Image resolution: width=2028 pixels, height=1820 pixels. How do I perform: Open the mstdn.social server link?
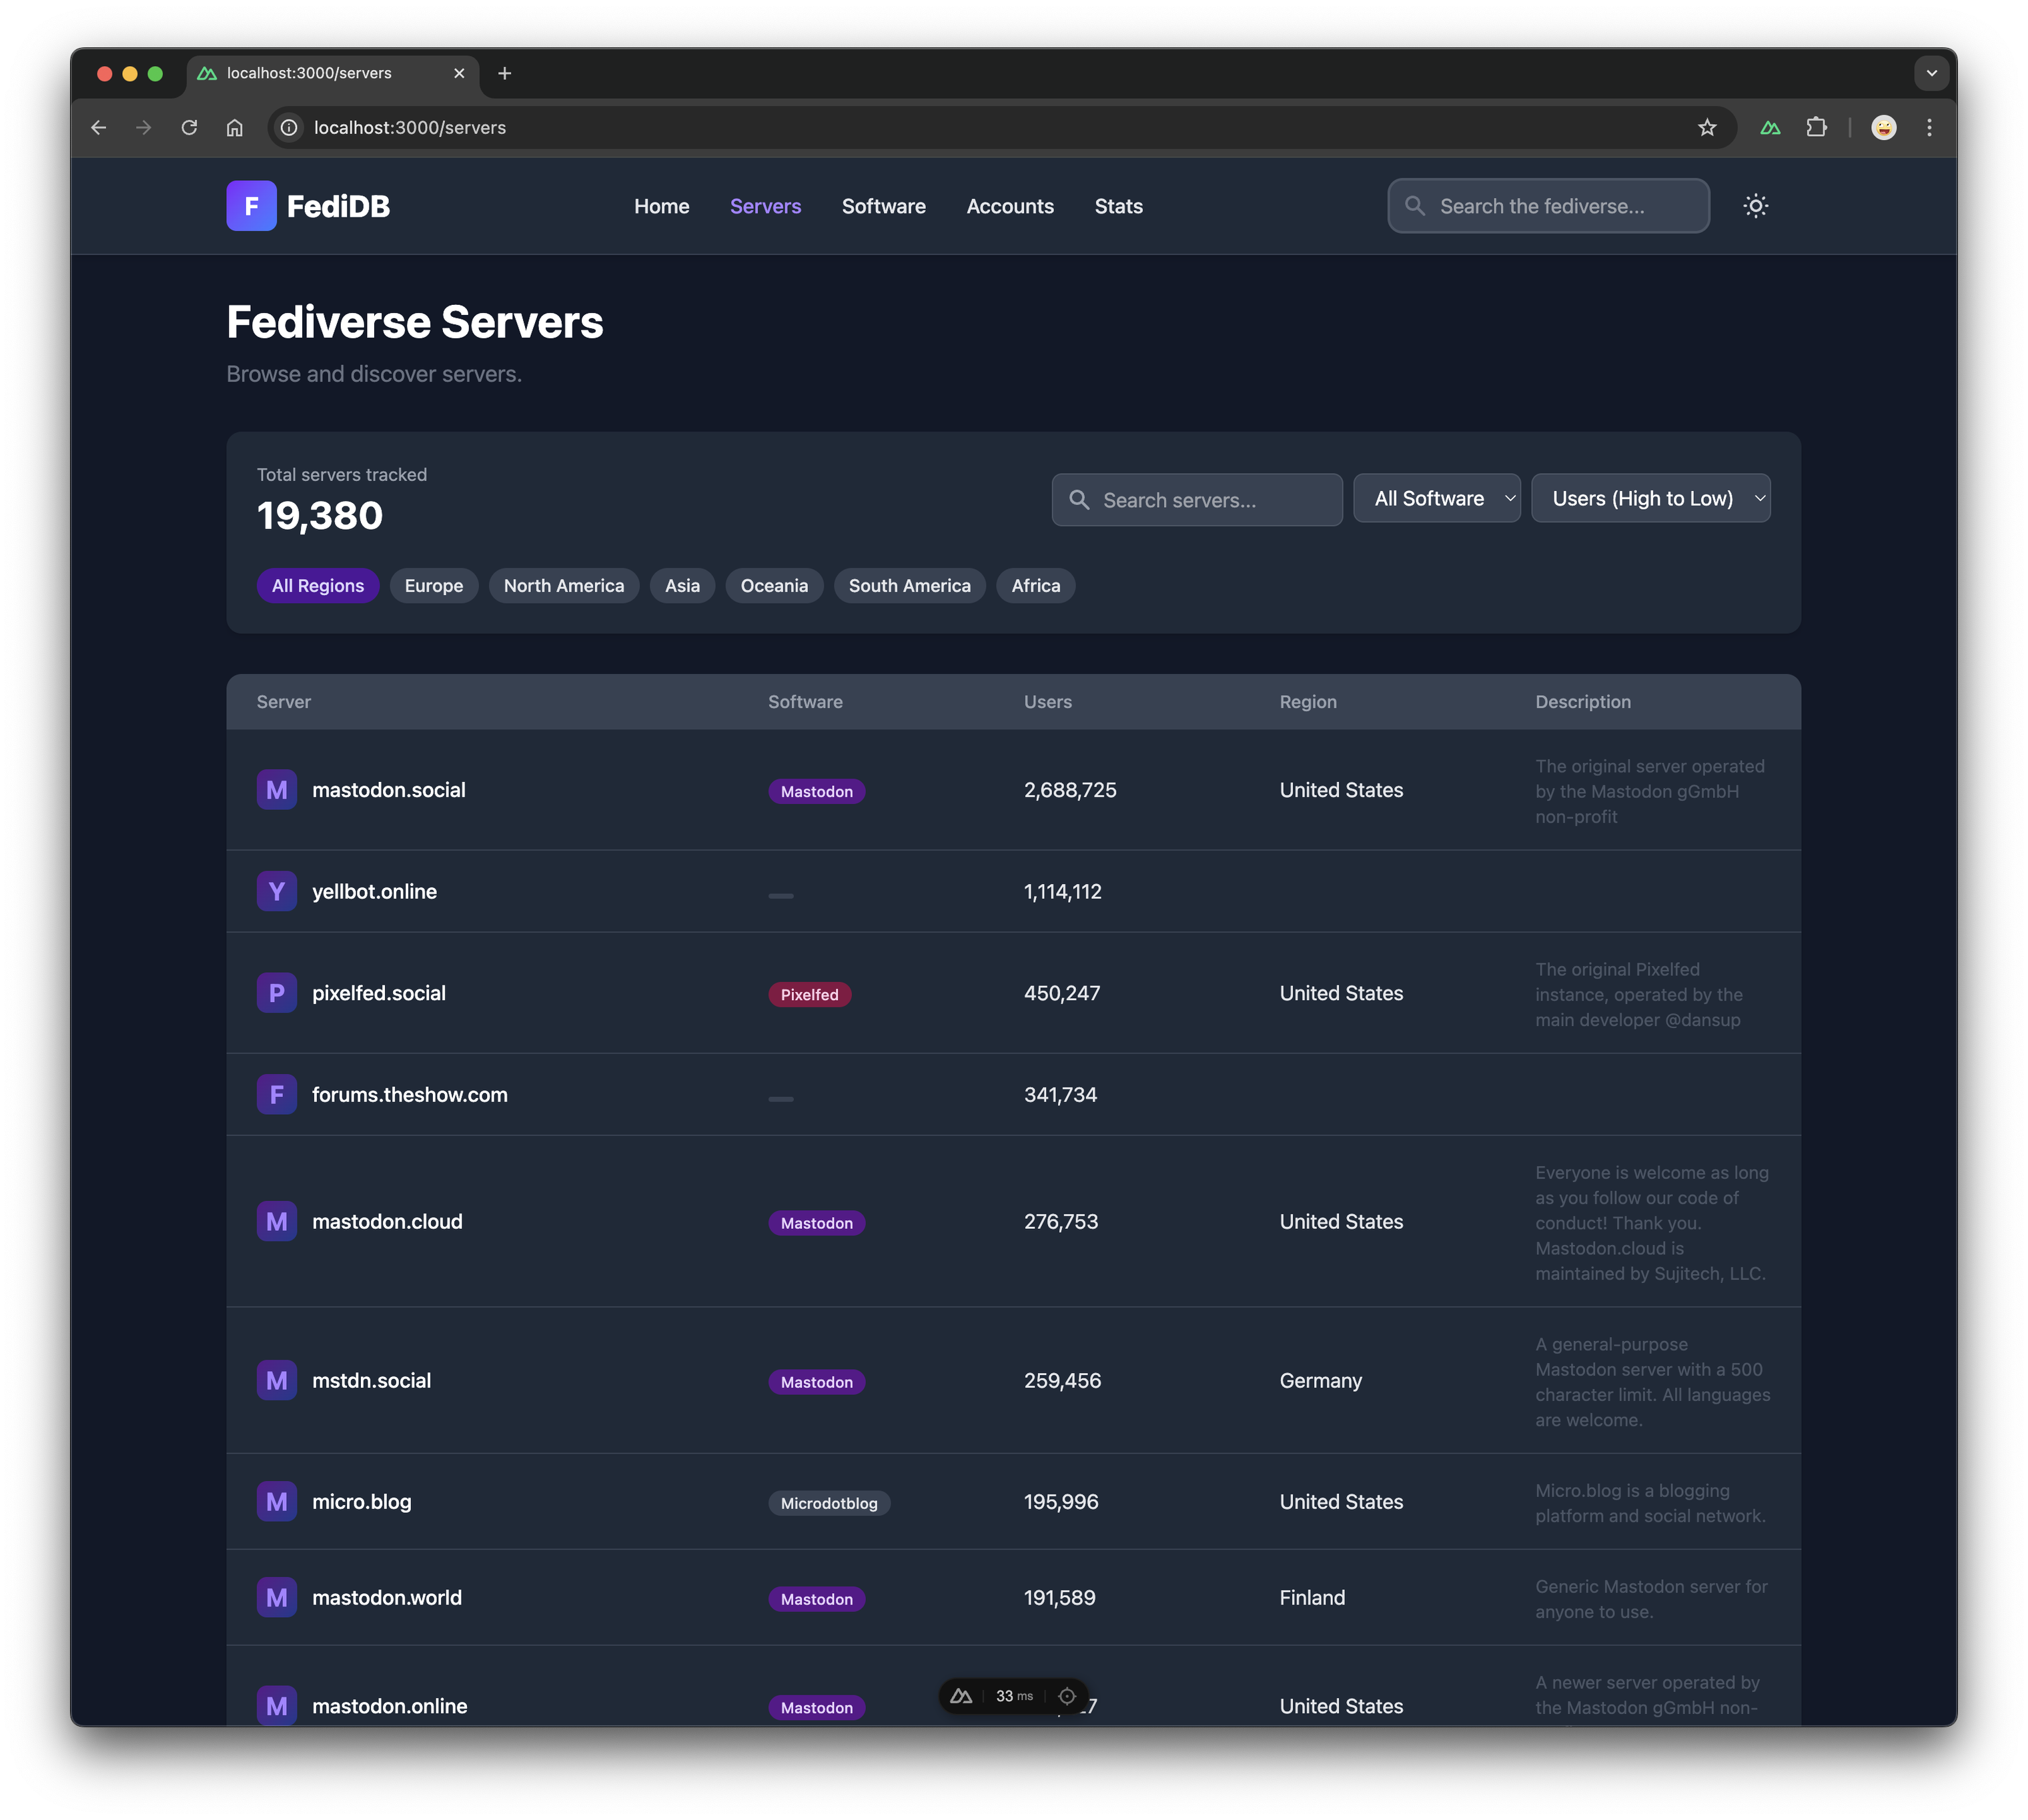tap(371, 1380)
